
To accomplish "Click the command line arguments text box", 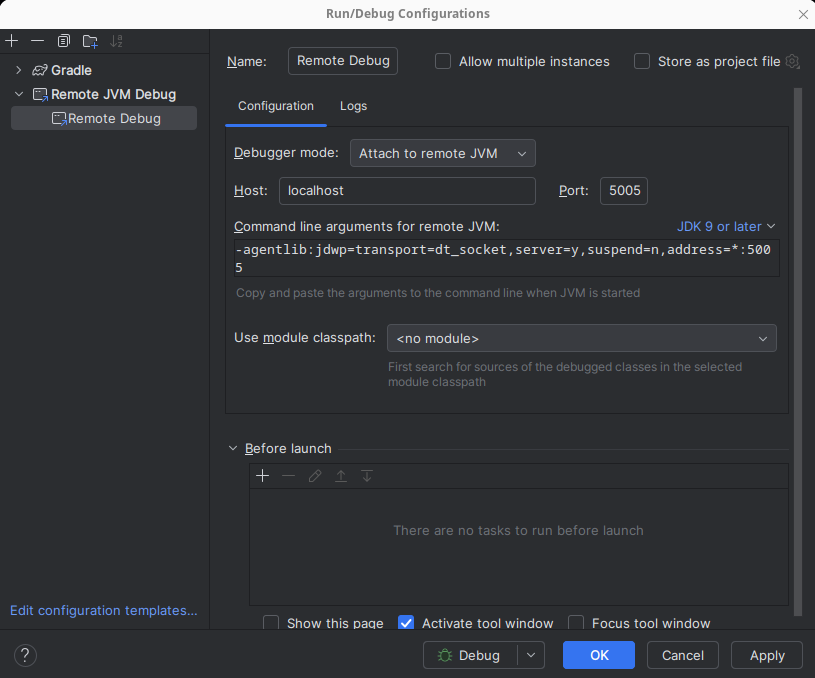I will click(507, 258).
